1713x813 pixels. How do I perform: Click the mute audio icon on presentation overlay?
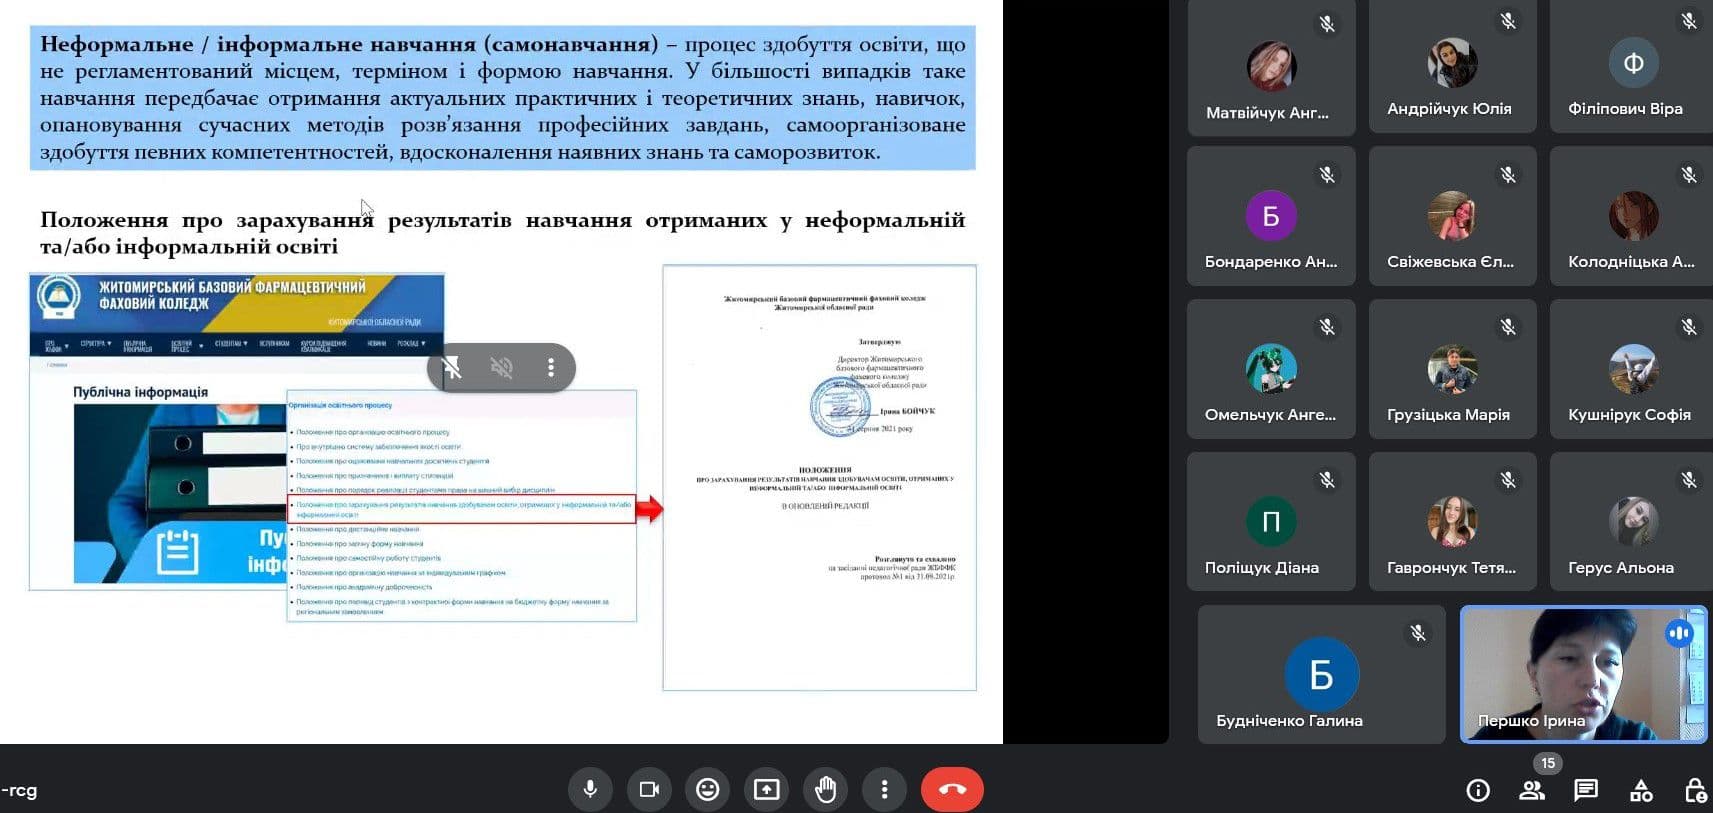click(501, 367)
